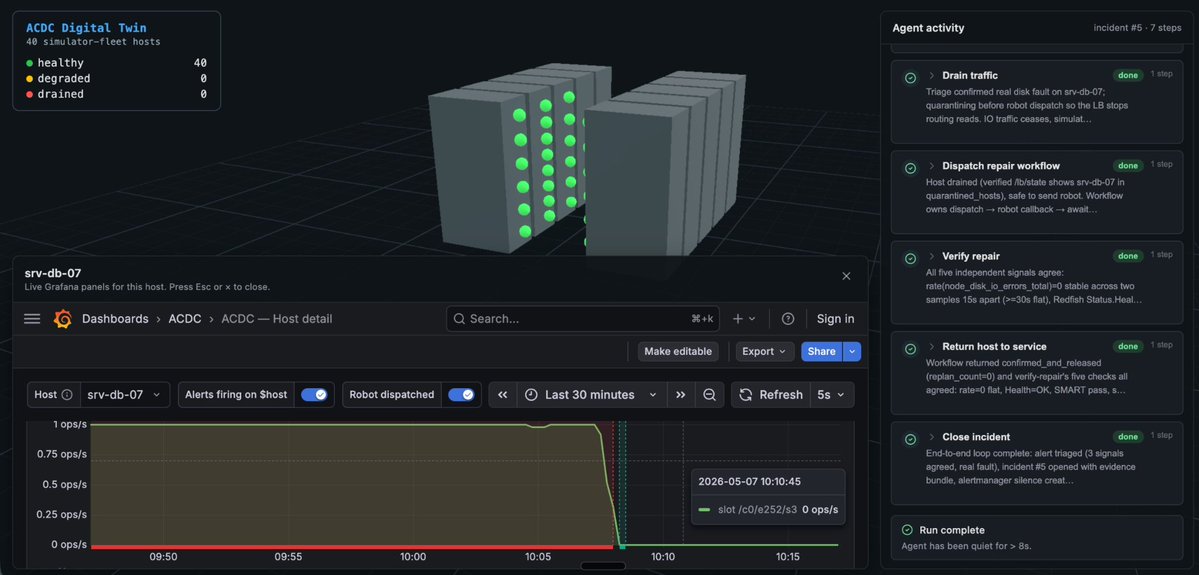Click the Host variable info icon

click(x=67, y=395)
